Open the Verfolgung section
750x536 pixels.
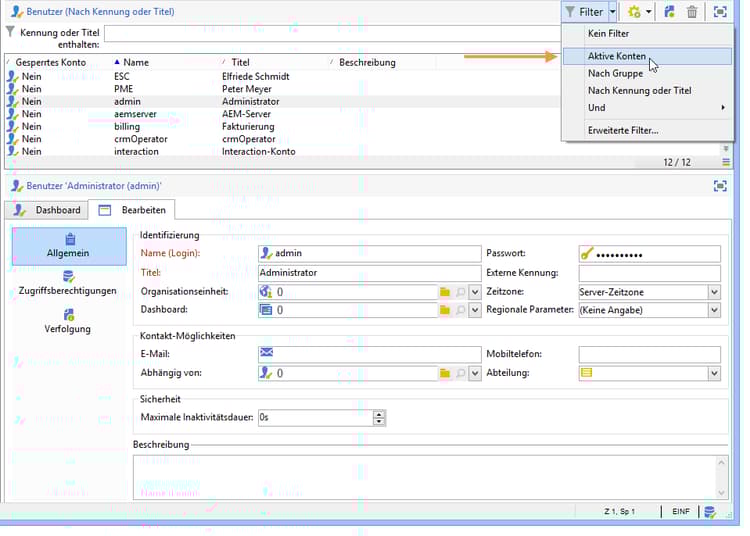click(x=67, y=322)
